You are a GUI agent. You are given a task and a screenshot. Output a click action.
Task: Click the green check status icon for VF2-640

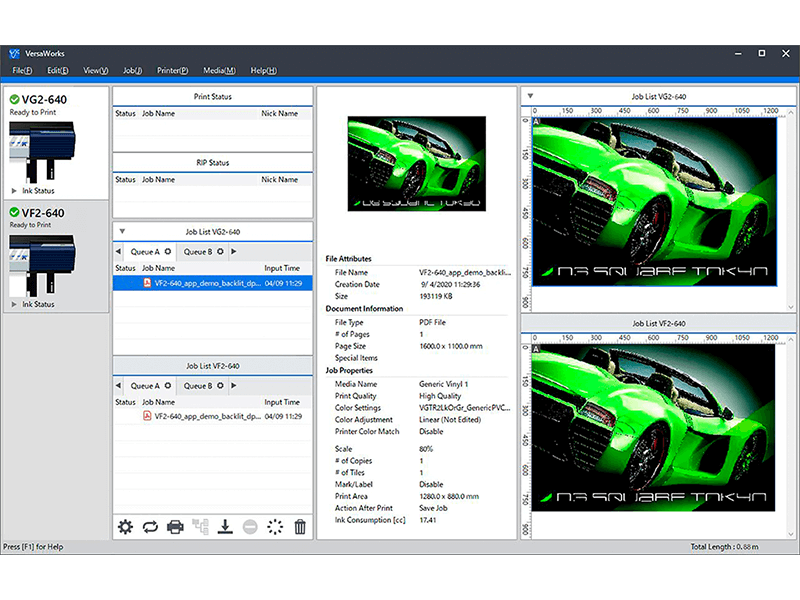point(14,212)
